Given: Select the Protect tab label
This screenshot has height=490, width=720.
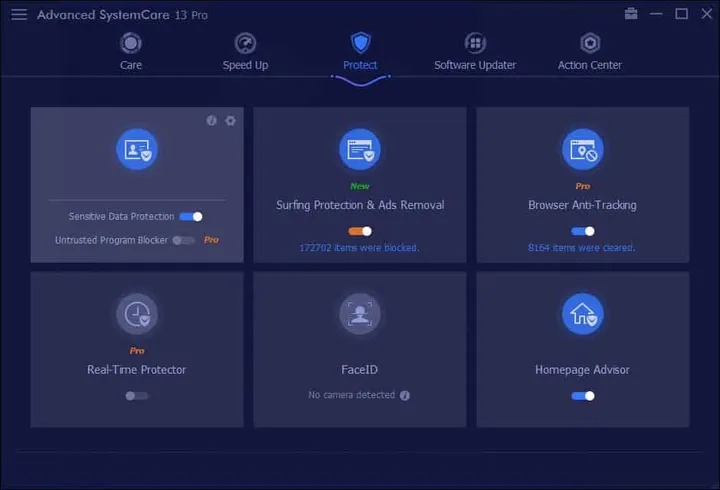Looking at the screenshot, I should click(x=360, y=65).
